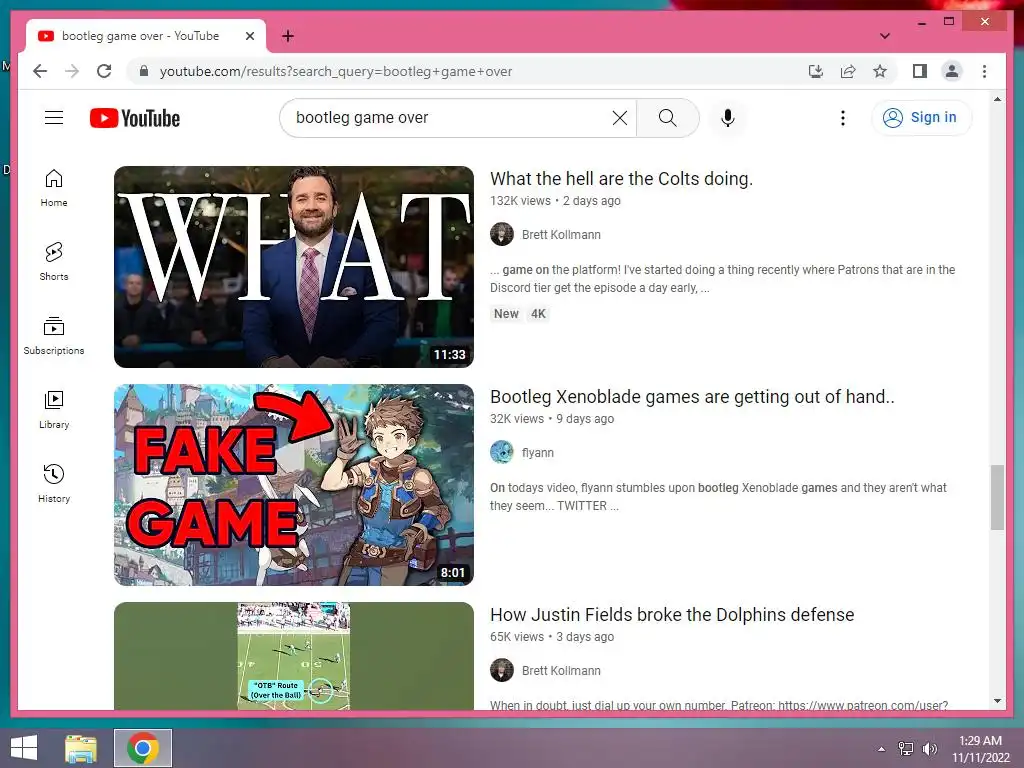The height and width of the screenshot is (768, 1024).
Task: Click the flyann channel avatar
Action: click(x=502, y=453)
